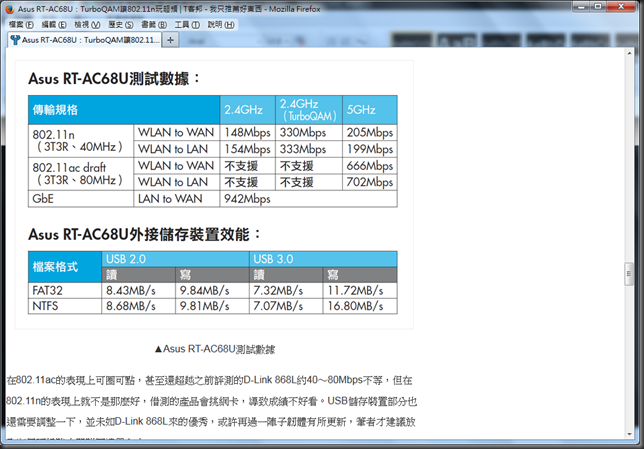Click the 11.72MB/s cell
644x449 pixels.
360,290
